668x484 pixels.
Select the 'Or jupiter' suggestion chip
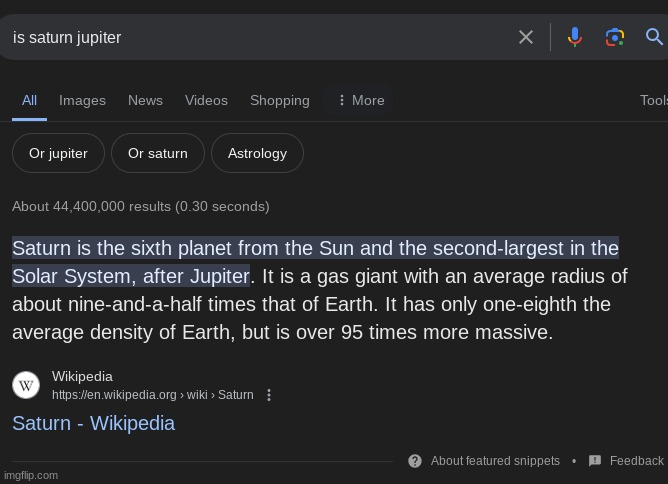coord(58,153)
